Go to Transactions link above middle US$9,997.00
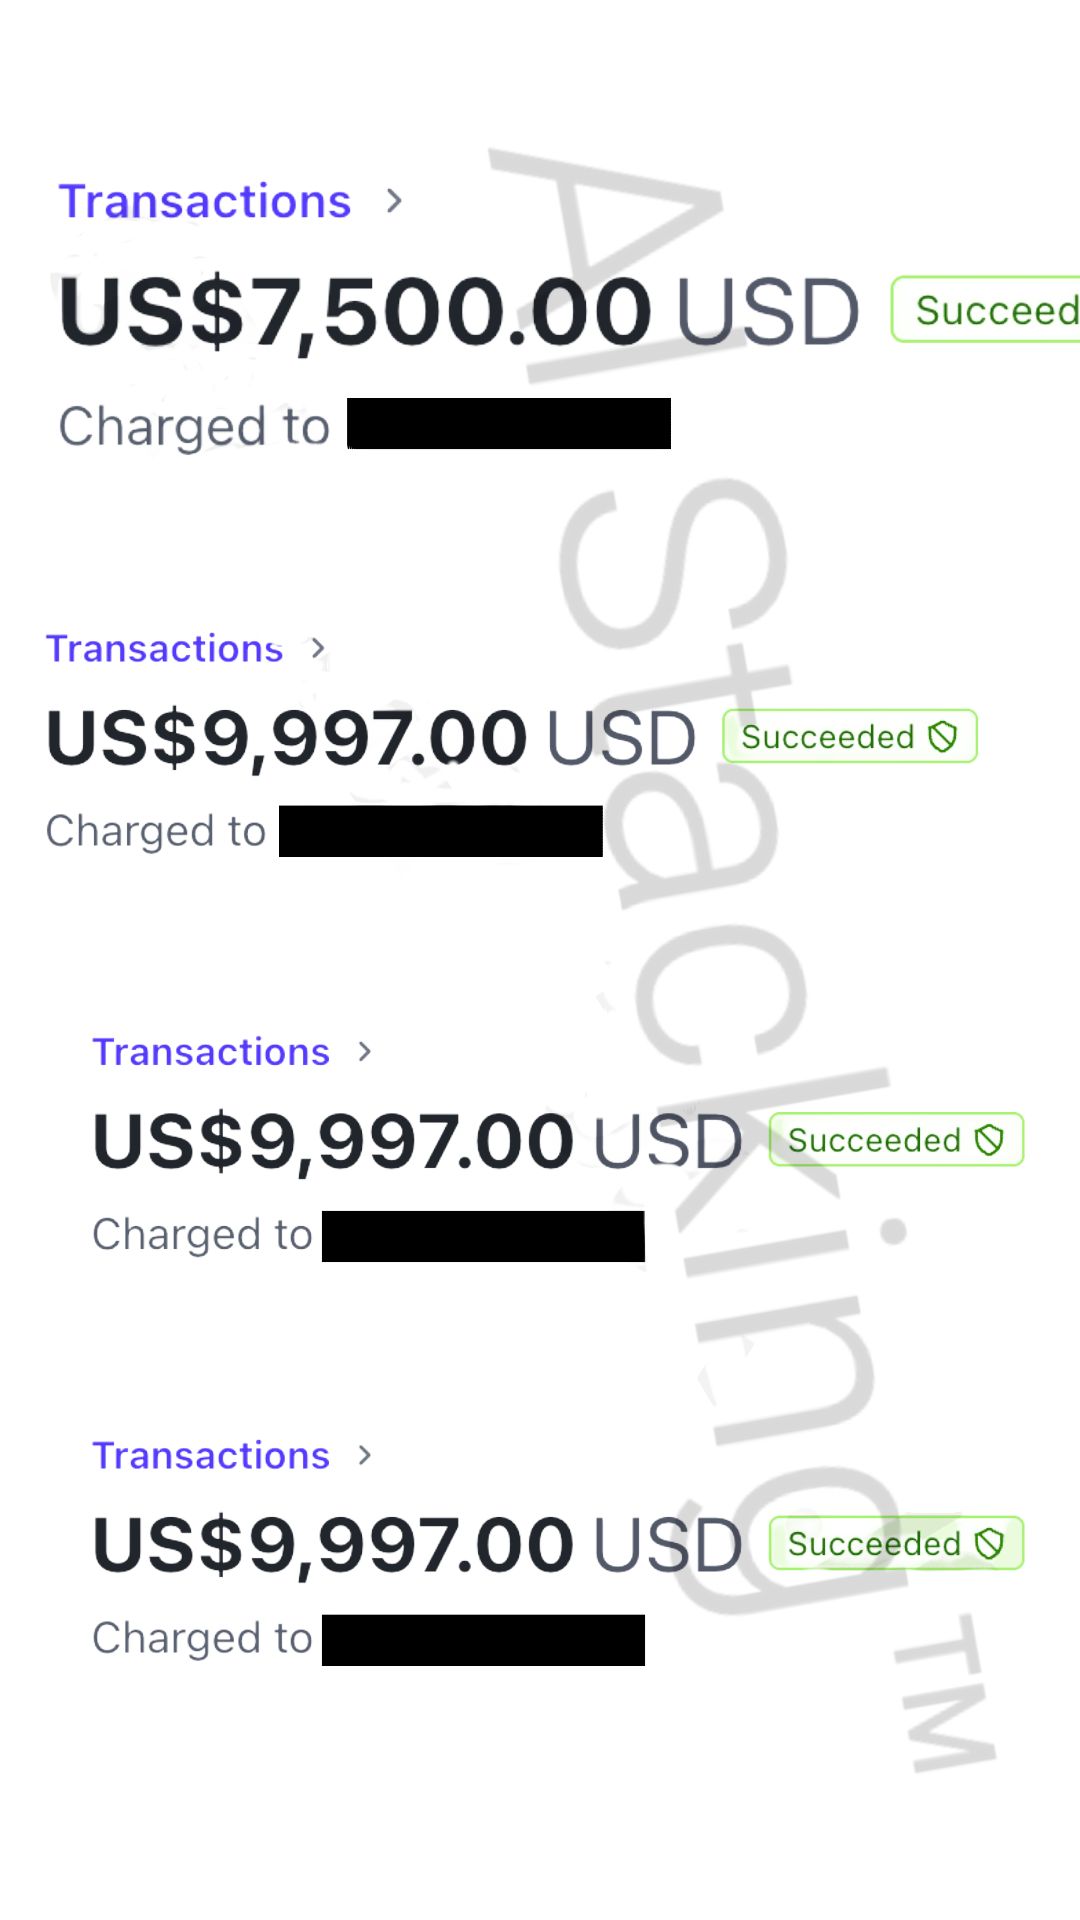Viewport: 1080px width, 1920px height. [x=211, y=1052]
